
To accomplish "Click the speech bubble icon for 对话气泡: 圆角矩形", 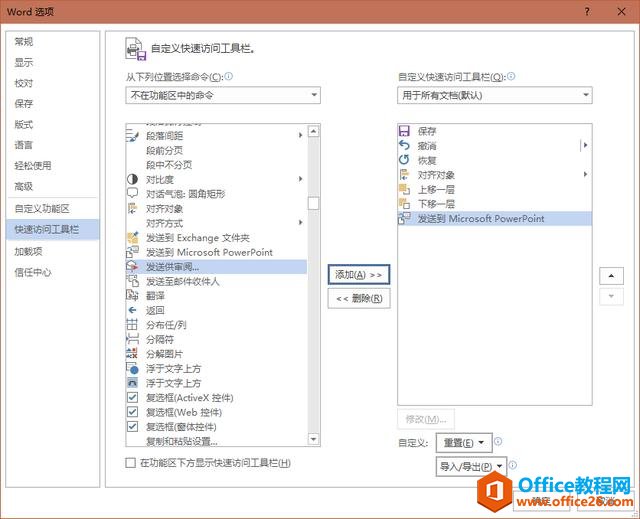I will coord(132,193).
